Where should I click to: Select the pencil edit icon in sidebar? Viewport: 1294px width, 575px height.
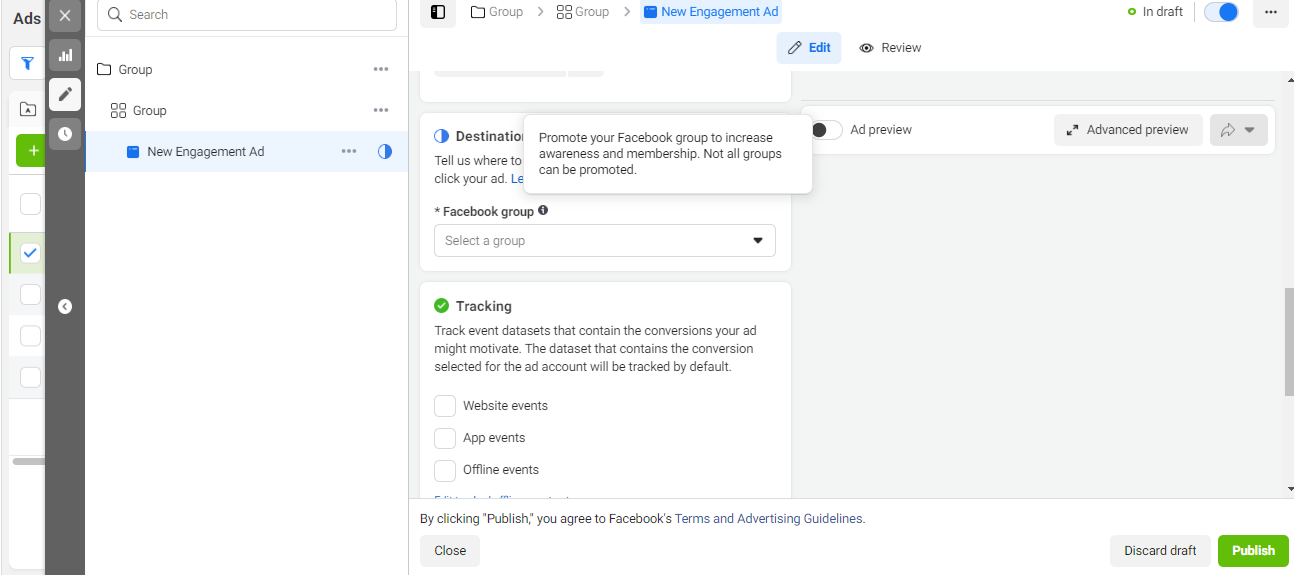65,94
